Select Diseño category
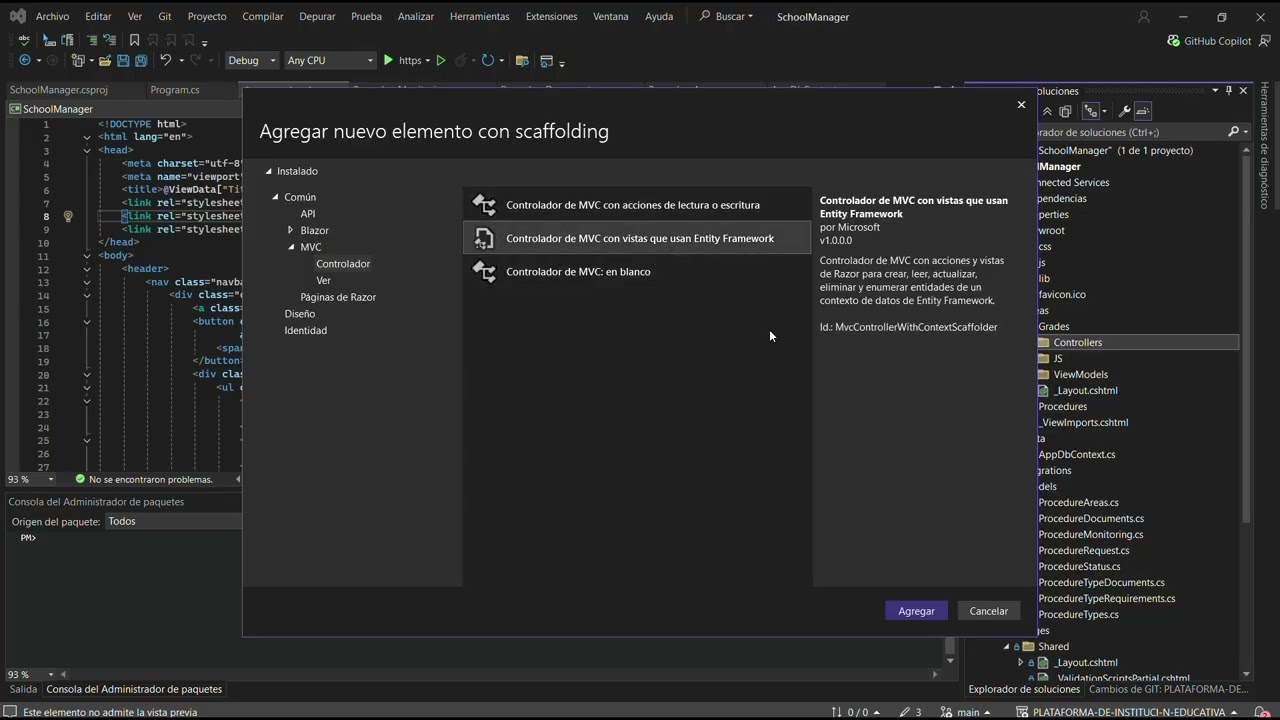This screenshot has width=1280, height=720. 299,314
